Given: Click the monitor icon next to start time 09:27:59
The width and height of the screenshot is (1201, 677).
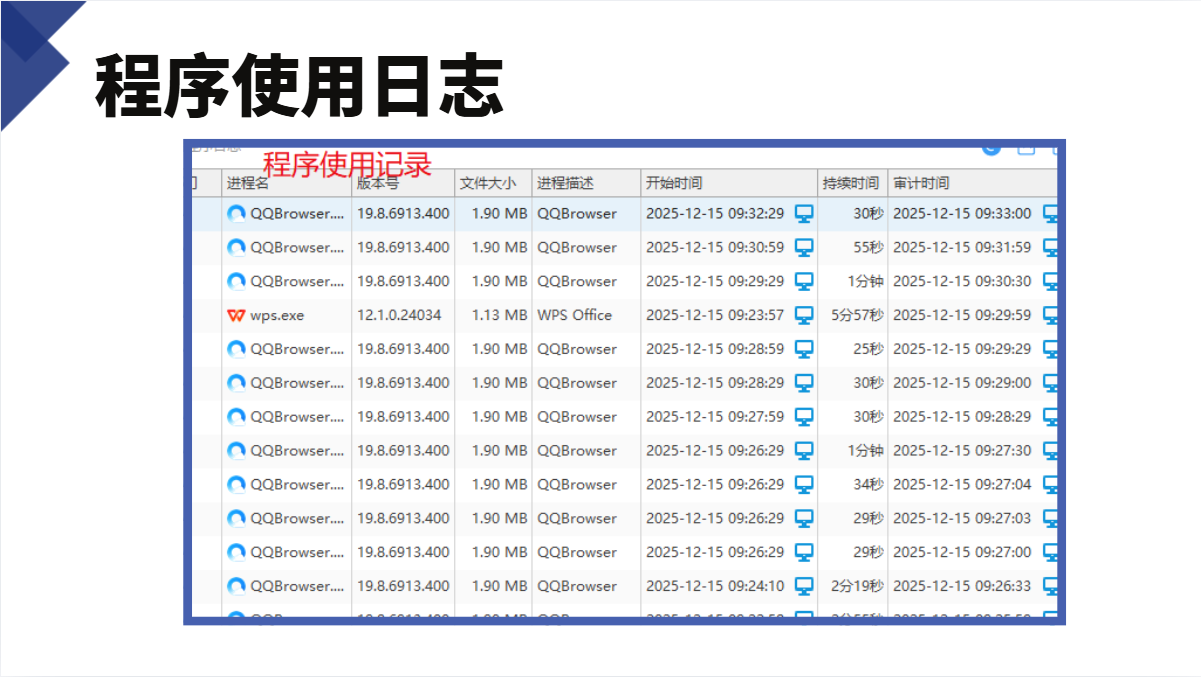Looking at the screenshot, I should [804, 417].
